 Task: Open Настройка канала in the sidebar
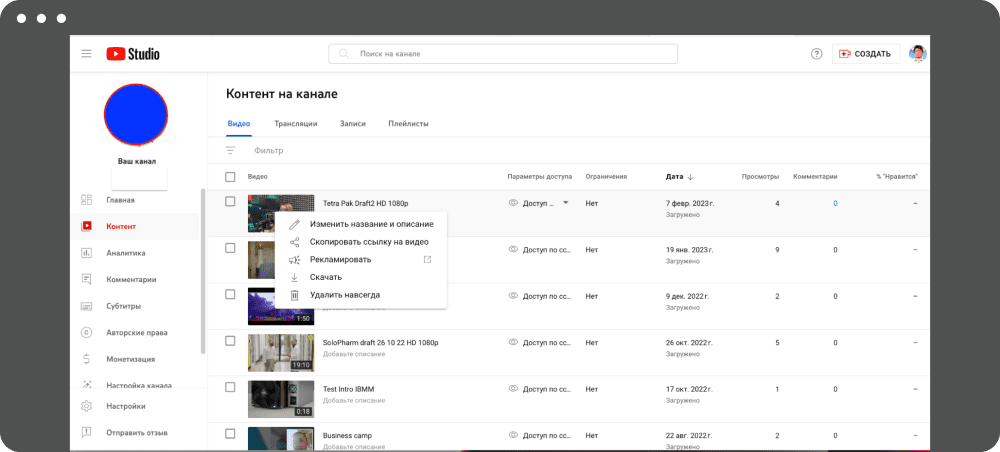tap(138, 385)
